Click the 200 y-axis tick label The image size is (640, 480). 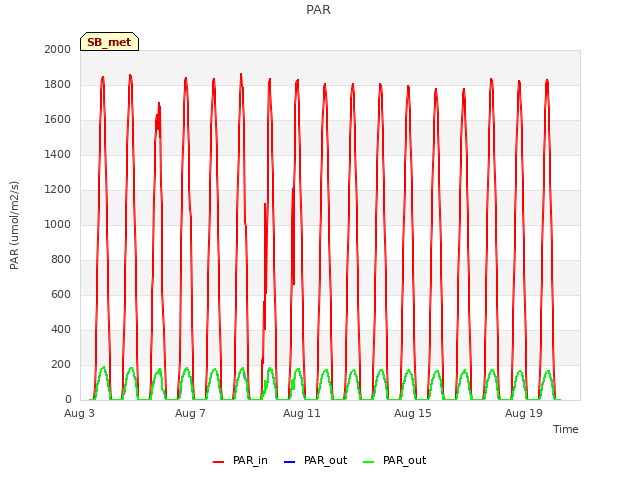point(61,364)
